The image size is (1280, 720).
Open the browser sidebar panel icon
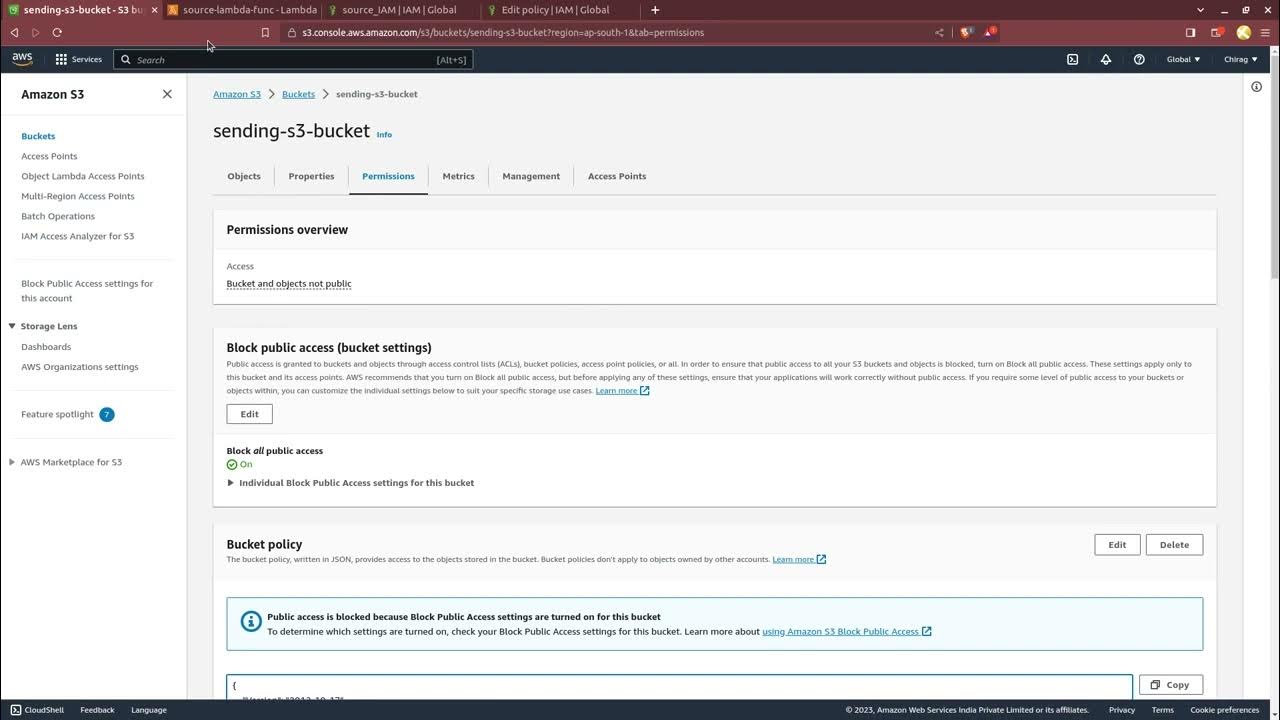coord(1190,32)
